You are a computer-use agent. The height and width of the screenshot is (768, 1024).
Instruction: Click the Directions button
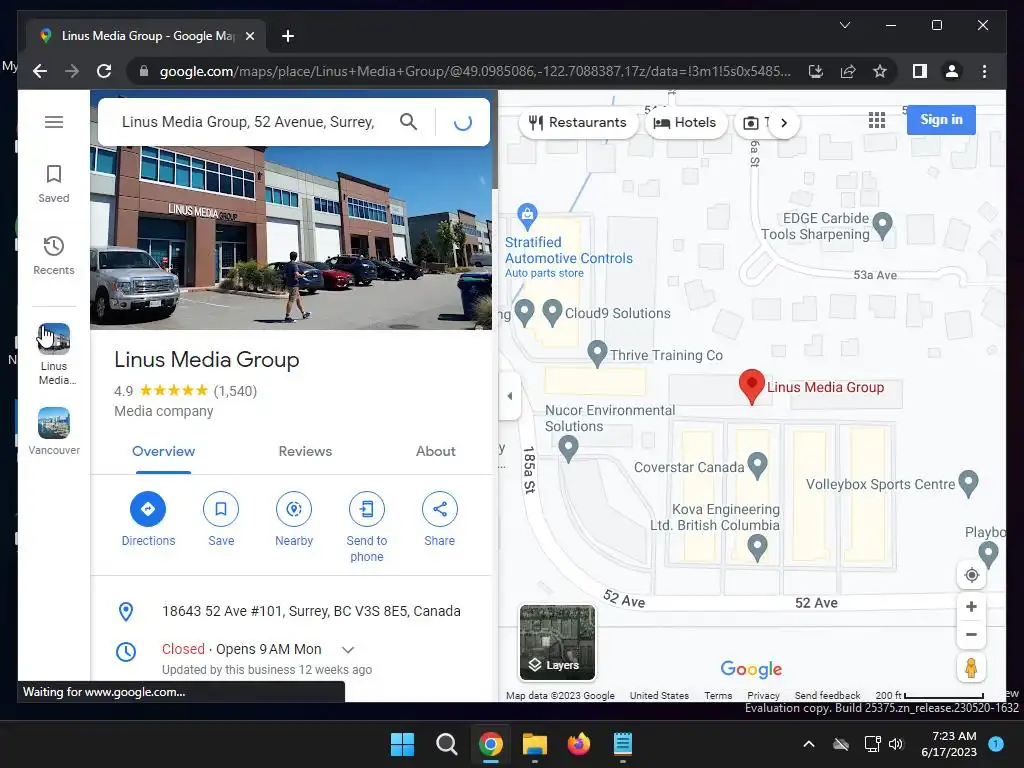point(148,519)
